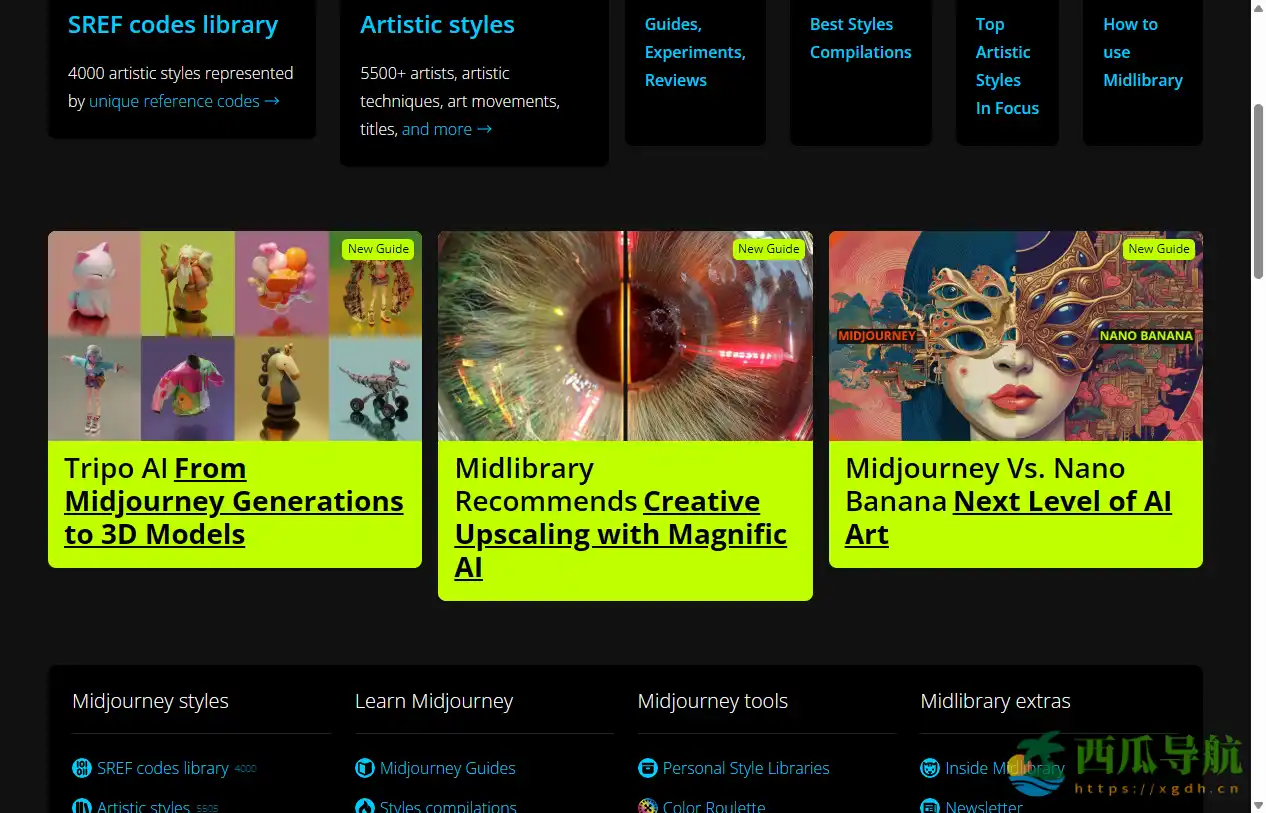Screen dimensions: 1266x813
Task: Click the Inside Midlibrary cat icon
Action: [930, 768]
